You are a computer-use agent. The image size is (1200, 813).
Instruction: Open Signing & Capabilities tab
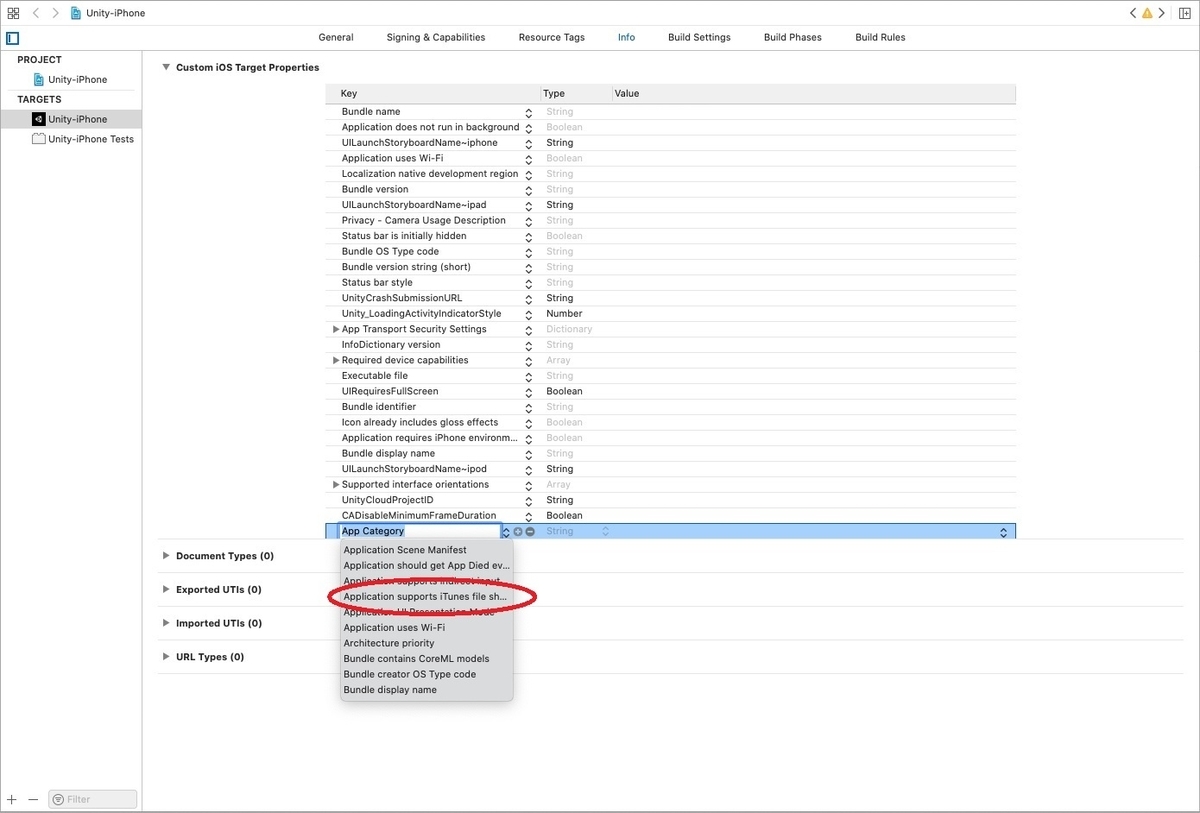[436, 37]
